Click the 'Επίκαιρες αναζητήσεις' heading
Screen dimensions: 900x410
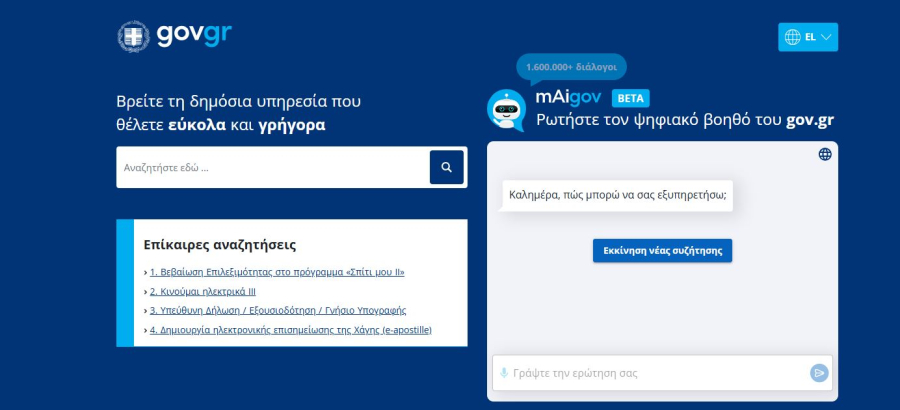[x=220, y=245]
